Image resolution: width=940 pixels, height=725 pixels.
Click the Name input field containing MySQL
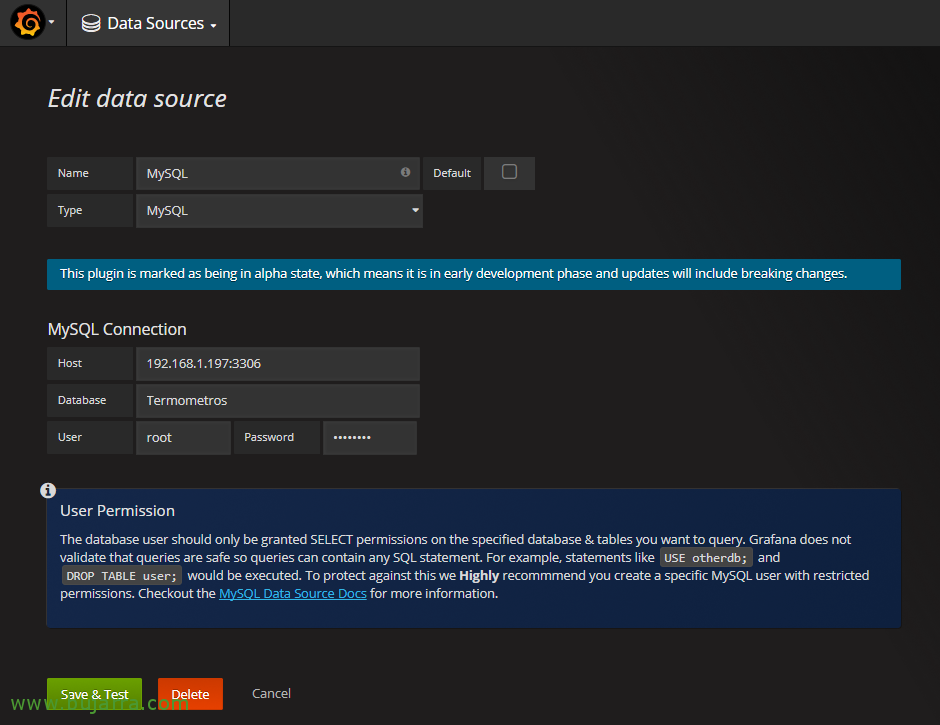tap(278, 173)
